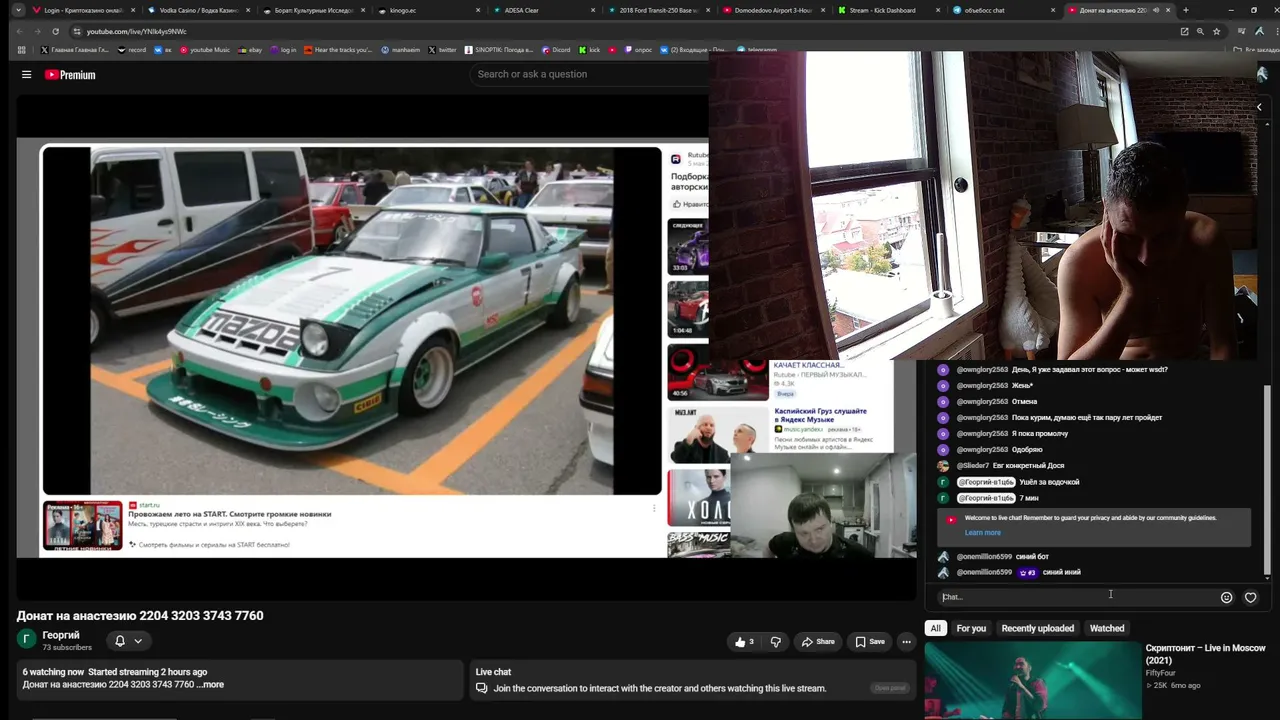Click @onemillion6599 on the синий бот message
This screenshot has height=720, width=1280.
pyautogui.click(x=984, y=556)
